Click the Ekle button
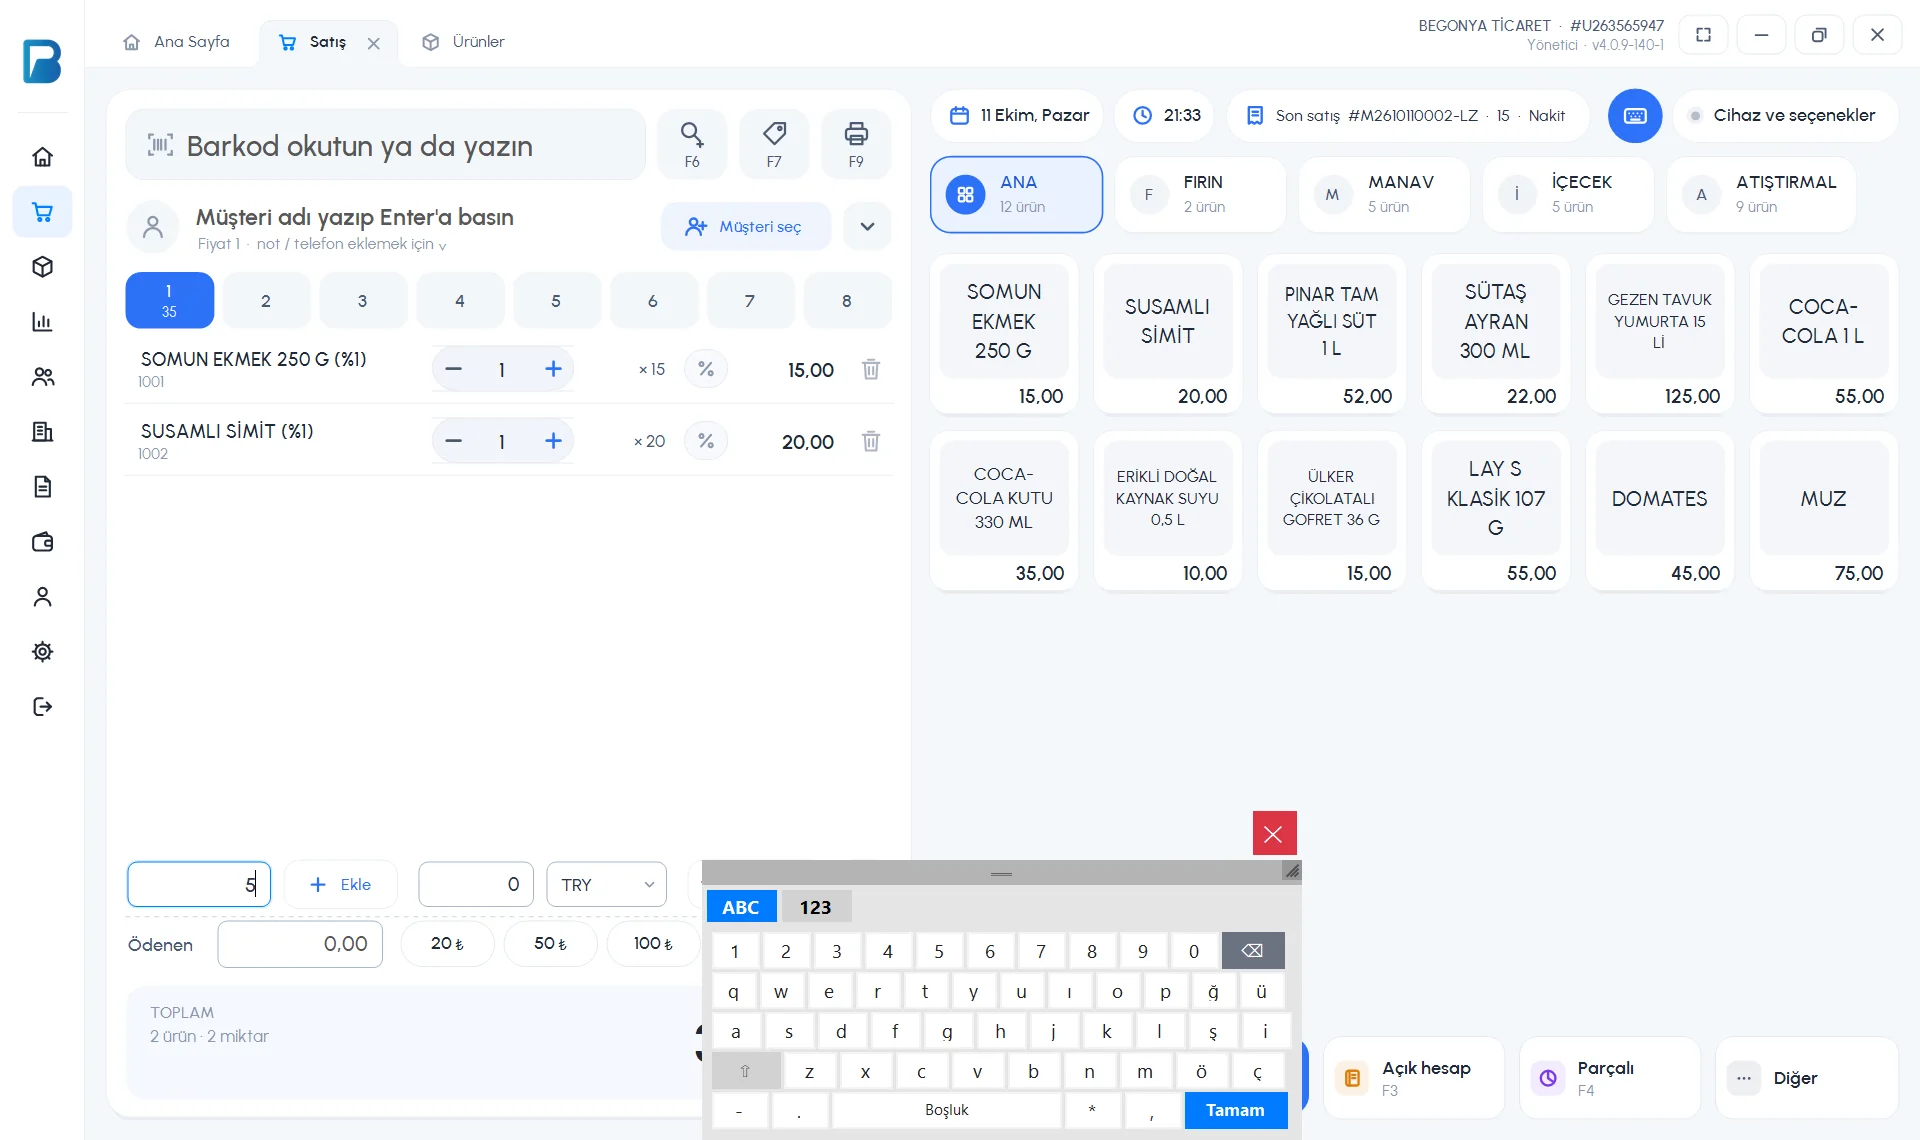Image resolution: width=1920 pixels, height=1140 pixels. click(x=341, y=885)
